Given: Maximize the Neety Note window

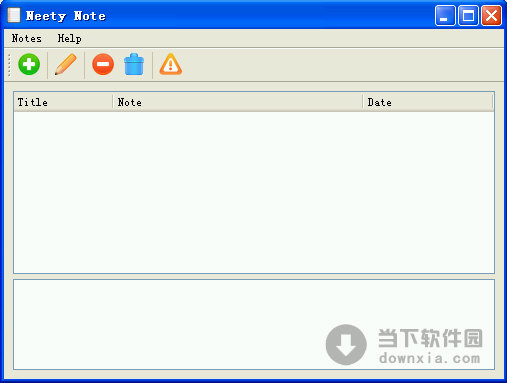Looking at the screenshot, I should [468, 16].
